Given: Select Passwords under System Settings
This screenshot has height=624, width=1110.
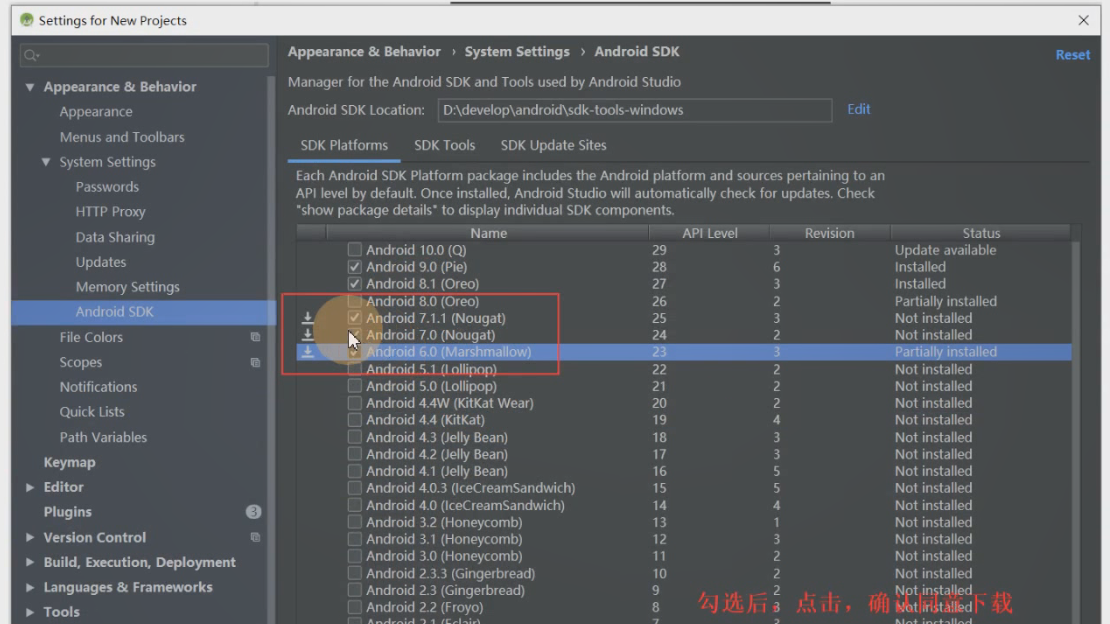Looking at the screenshot, I should [x=107, y=187].
